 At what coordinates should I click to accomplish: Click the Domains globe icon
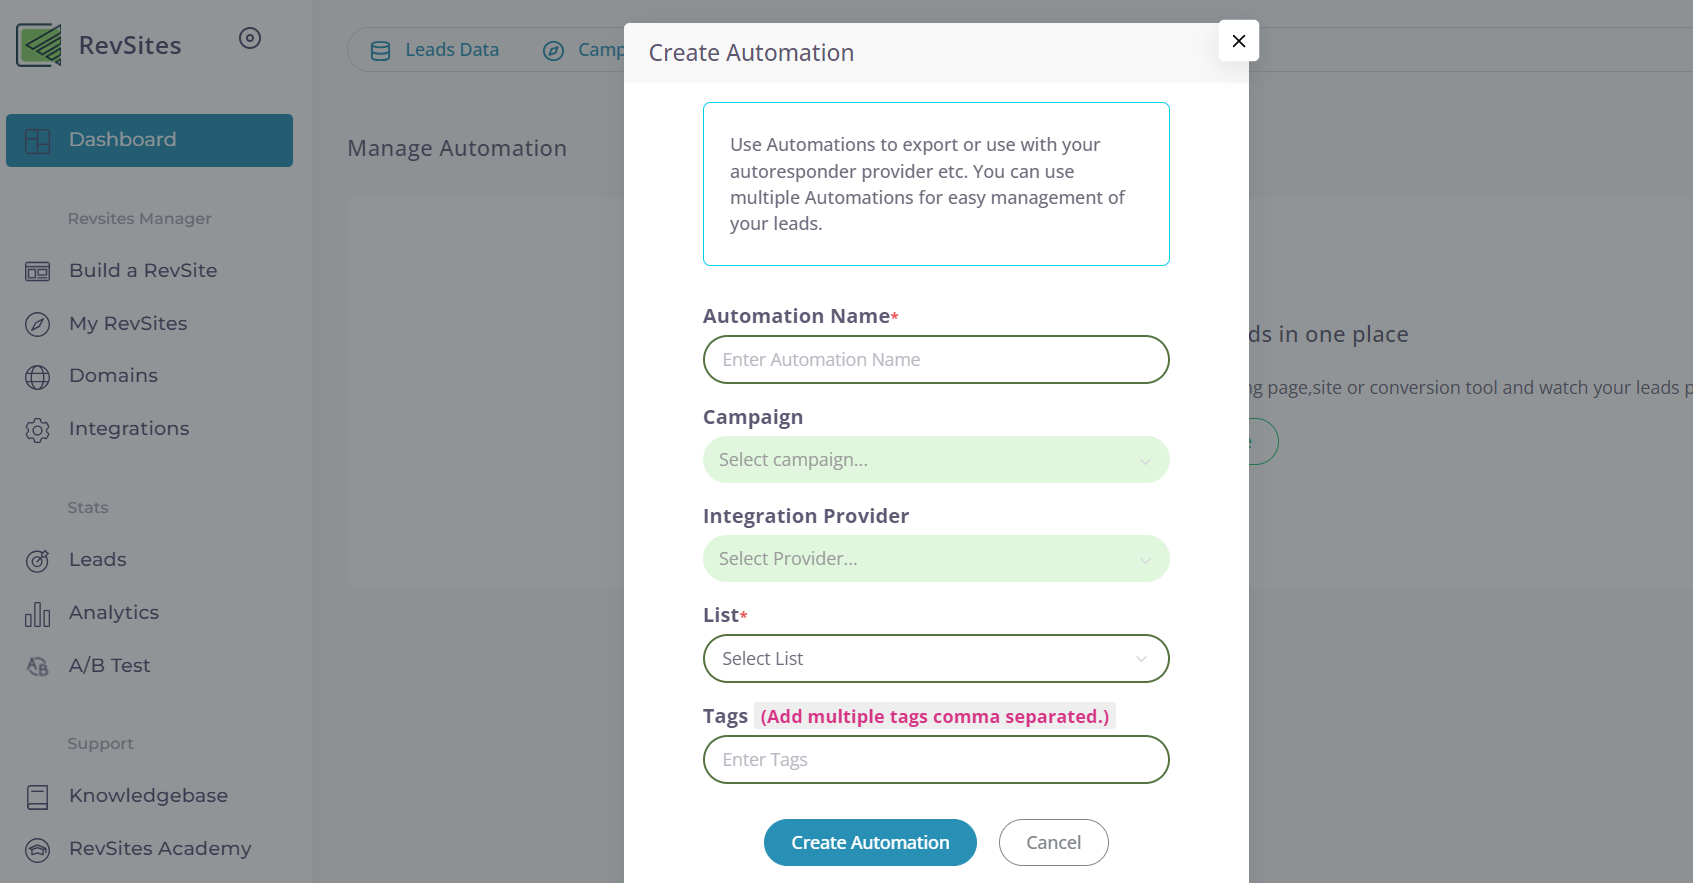pos(38,377)
